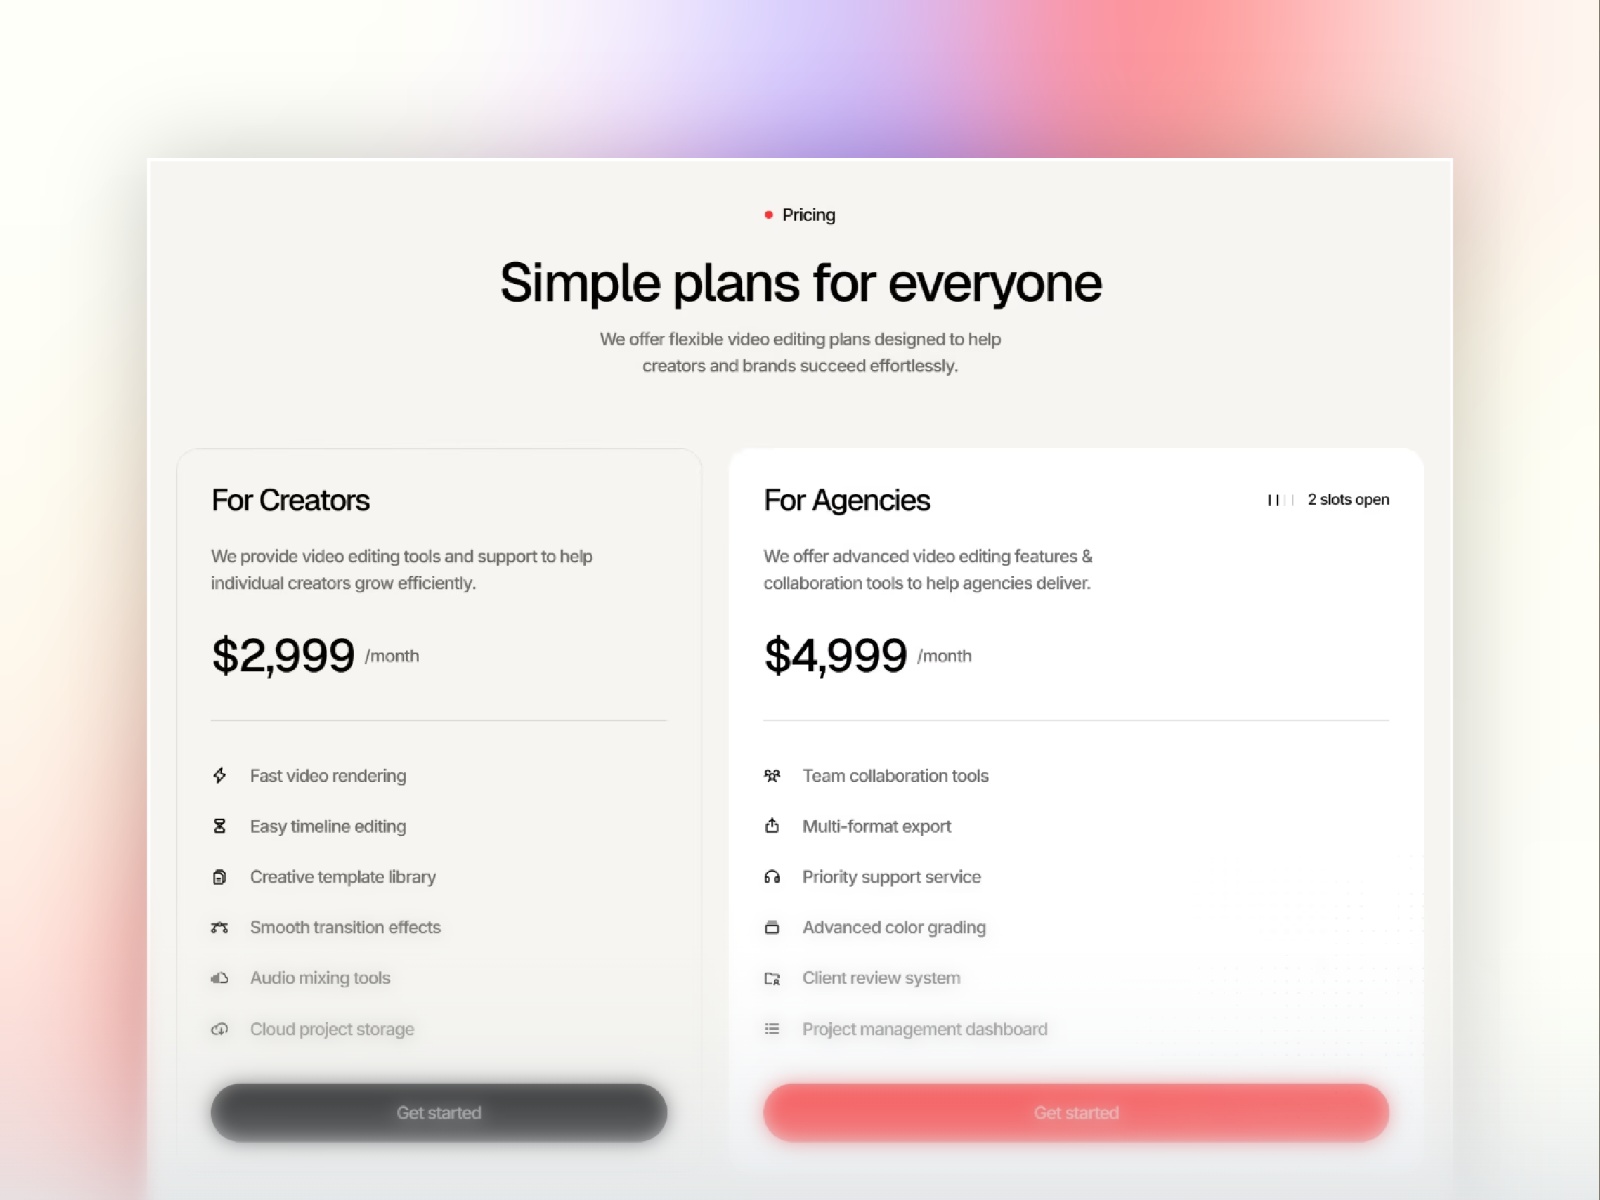Image resolution: width=1600 pixels, height=1200 pixels.
Task: Select the Pricing section label
Action: tap(808, 215)
